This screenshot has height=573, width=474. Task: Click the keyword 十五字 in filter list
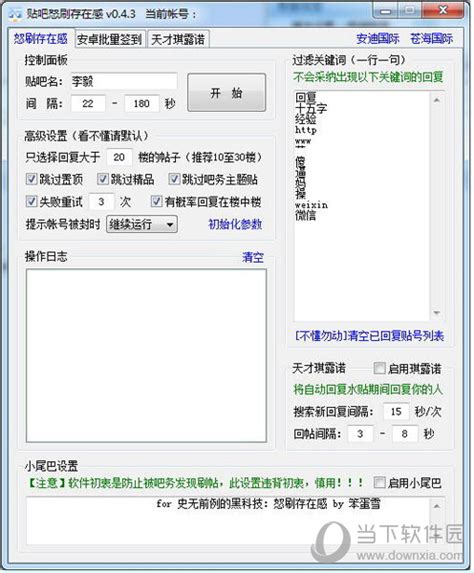(x=311, y=108)
